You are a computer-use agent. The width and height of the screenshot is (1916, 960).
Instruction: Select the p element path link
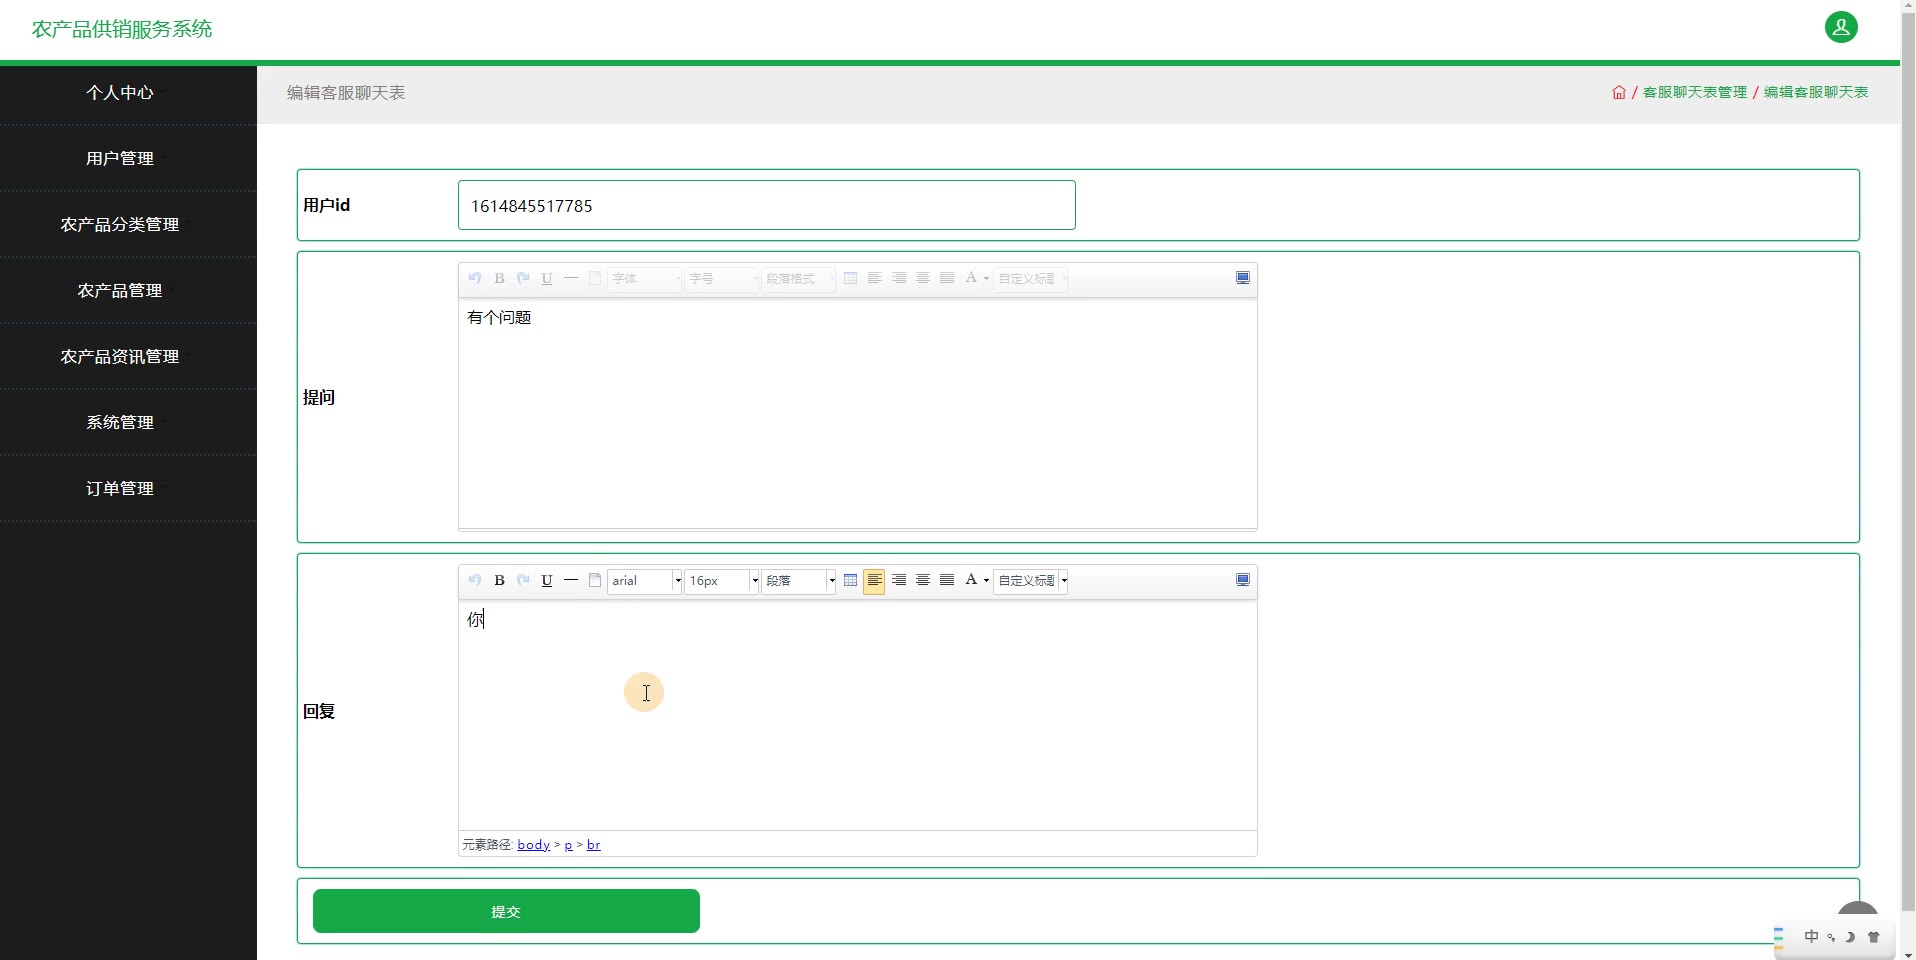click(x=568, y=845)
